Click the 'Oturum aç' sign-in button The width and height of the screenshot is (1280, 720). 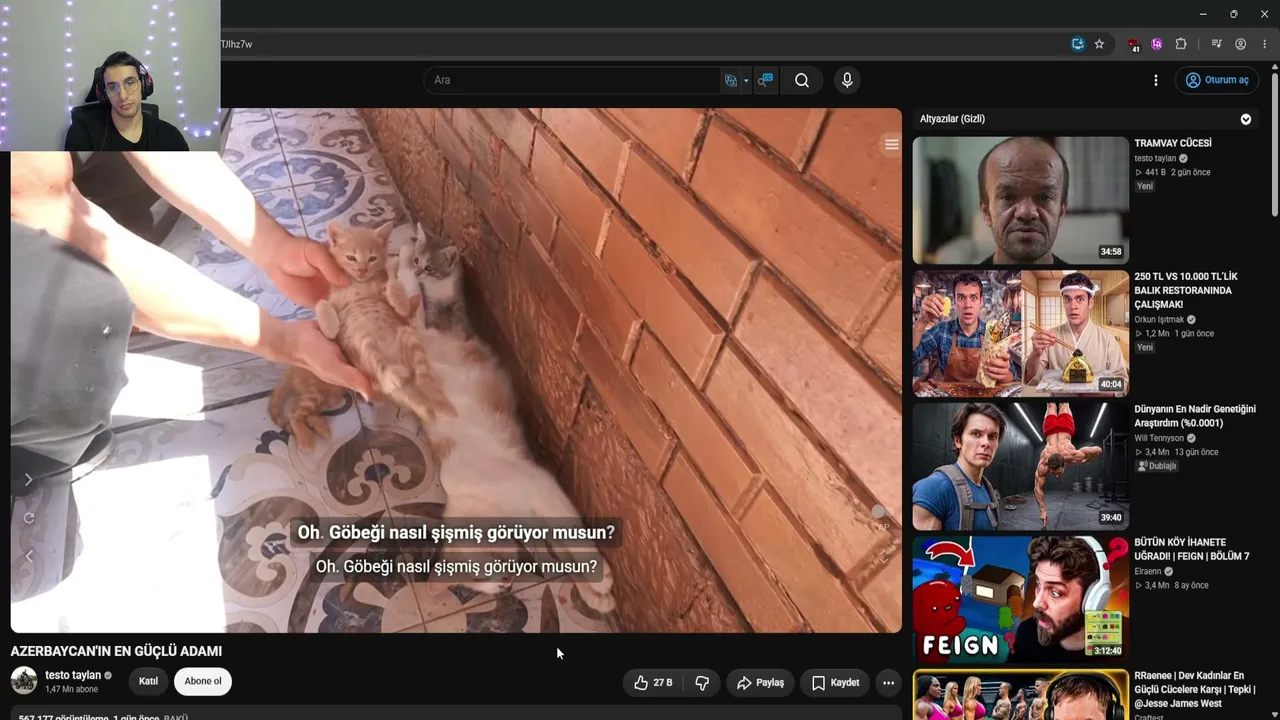tap(1217, 80)
